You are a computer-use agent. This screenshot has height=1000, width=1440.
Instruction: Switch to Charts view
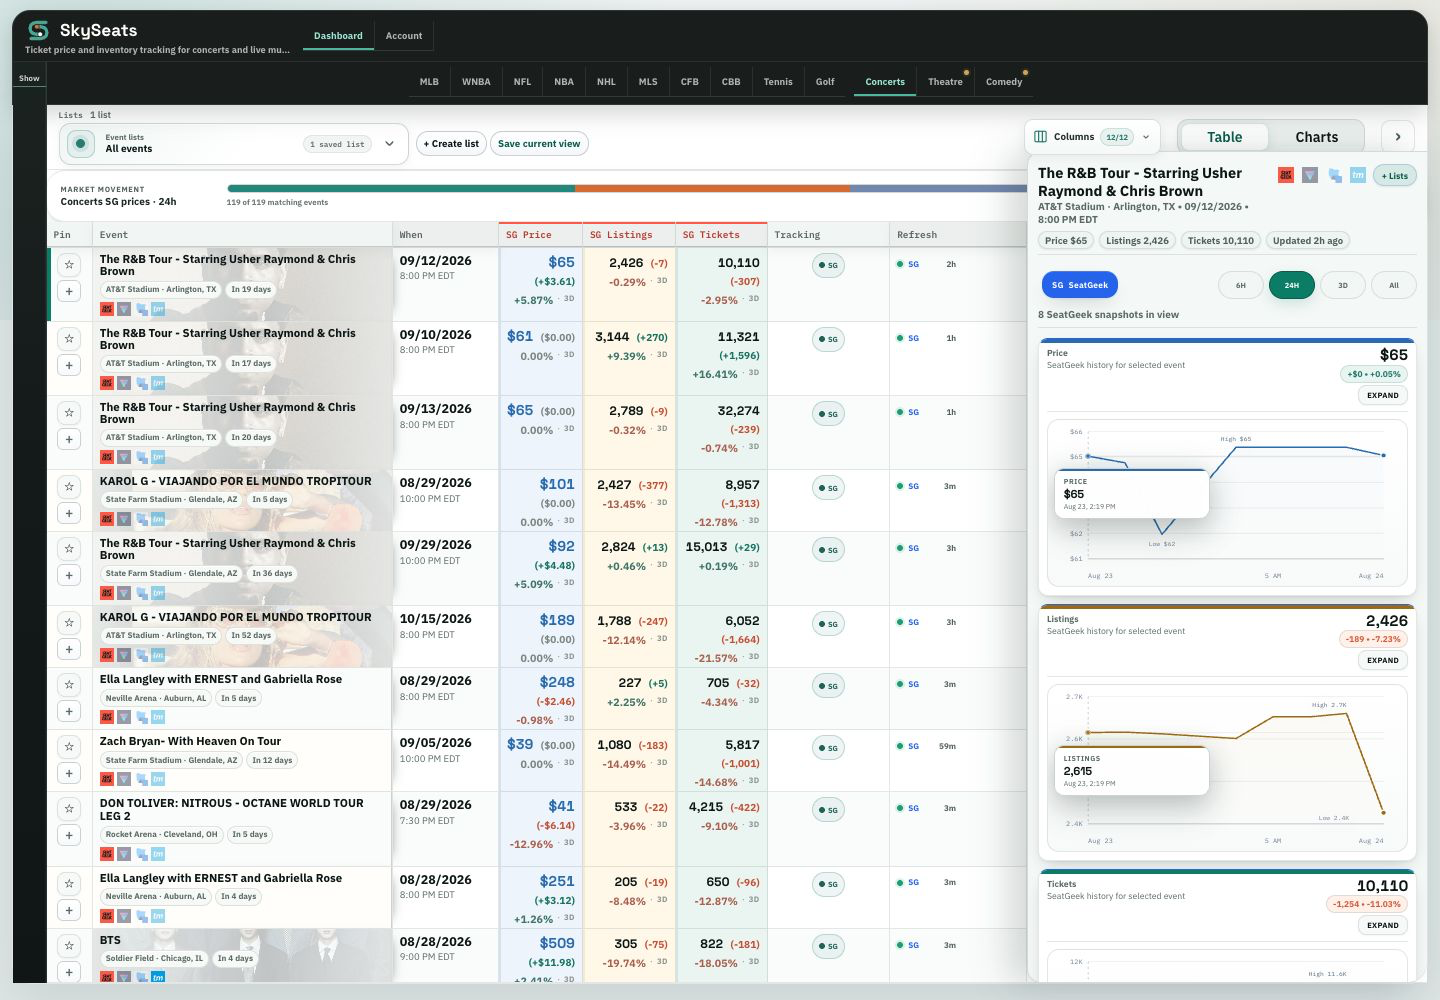tap(1316, 137)
